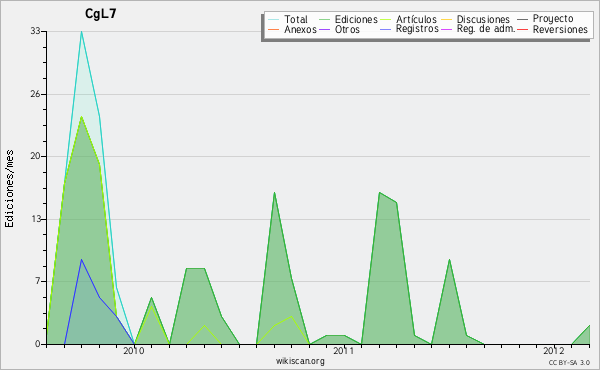Click the Reversiones red line swatch in legend
Viewport: 600px width, 370px height.
point(523,29)
